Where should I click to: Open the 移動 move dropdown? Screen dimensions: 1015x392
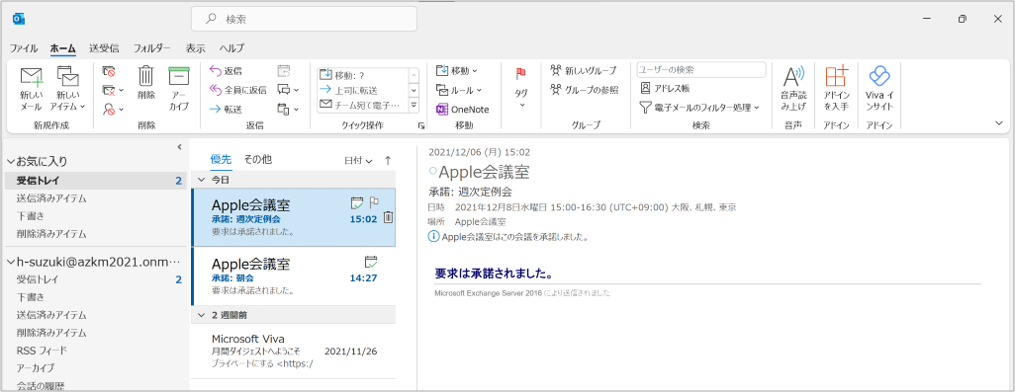[x=457, y=71]
